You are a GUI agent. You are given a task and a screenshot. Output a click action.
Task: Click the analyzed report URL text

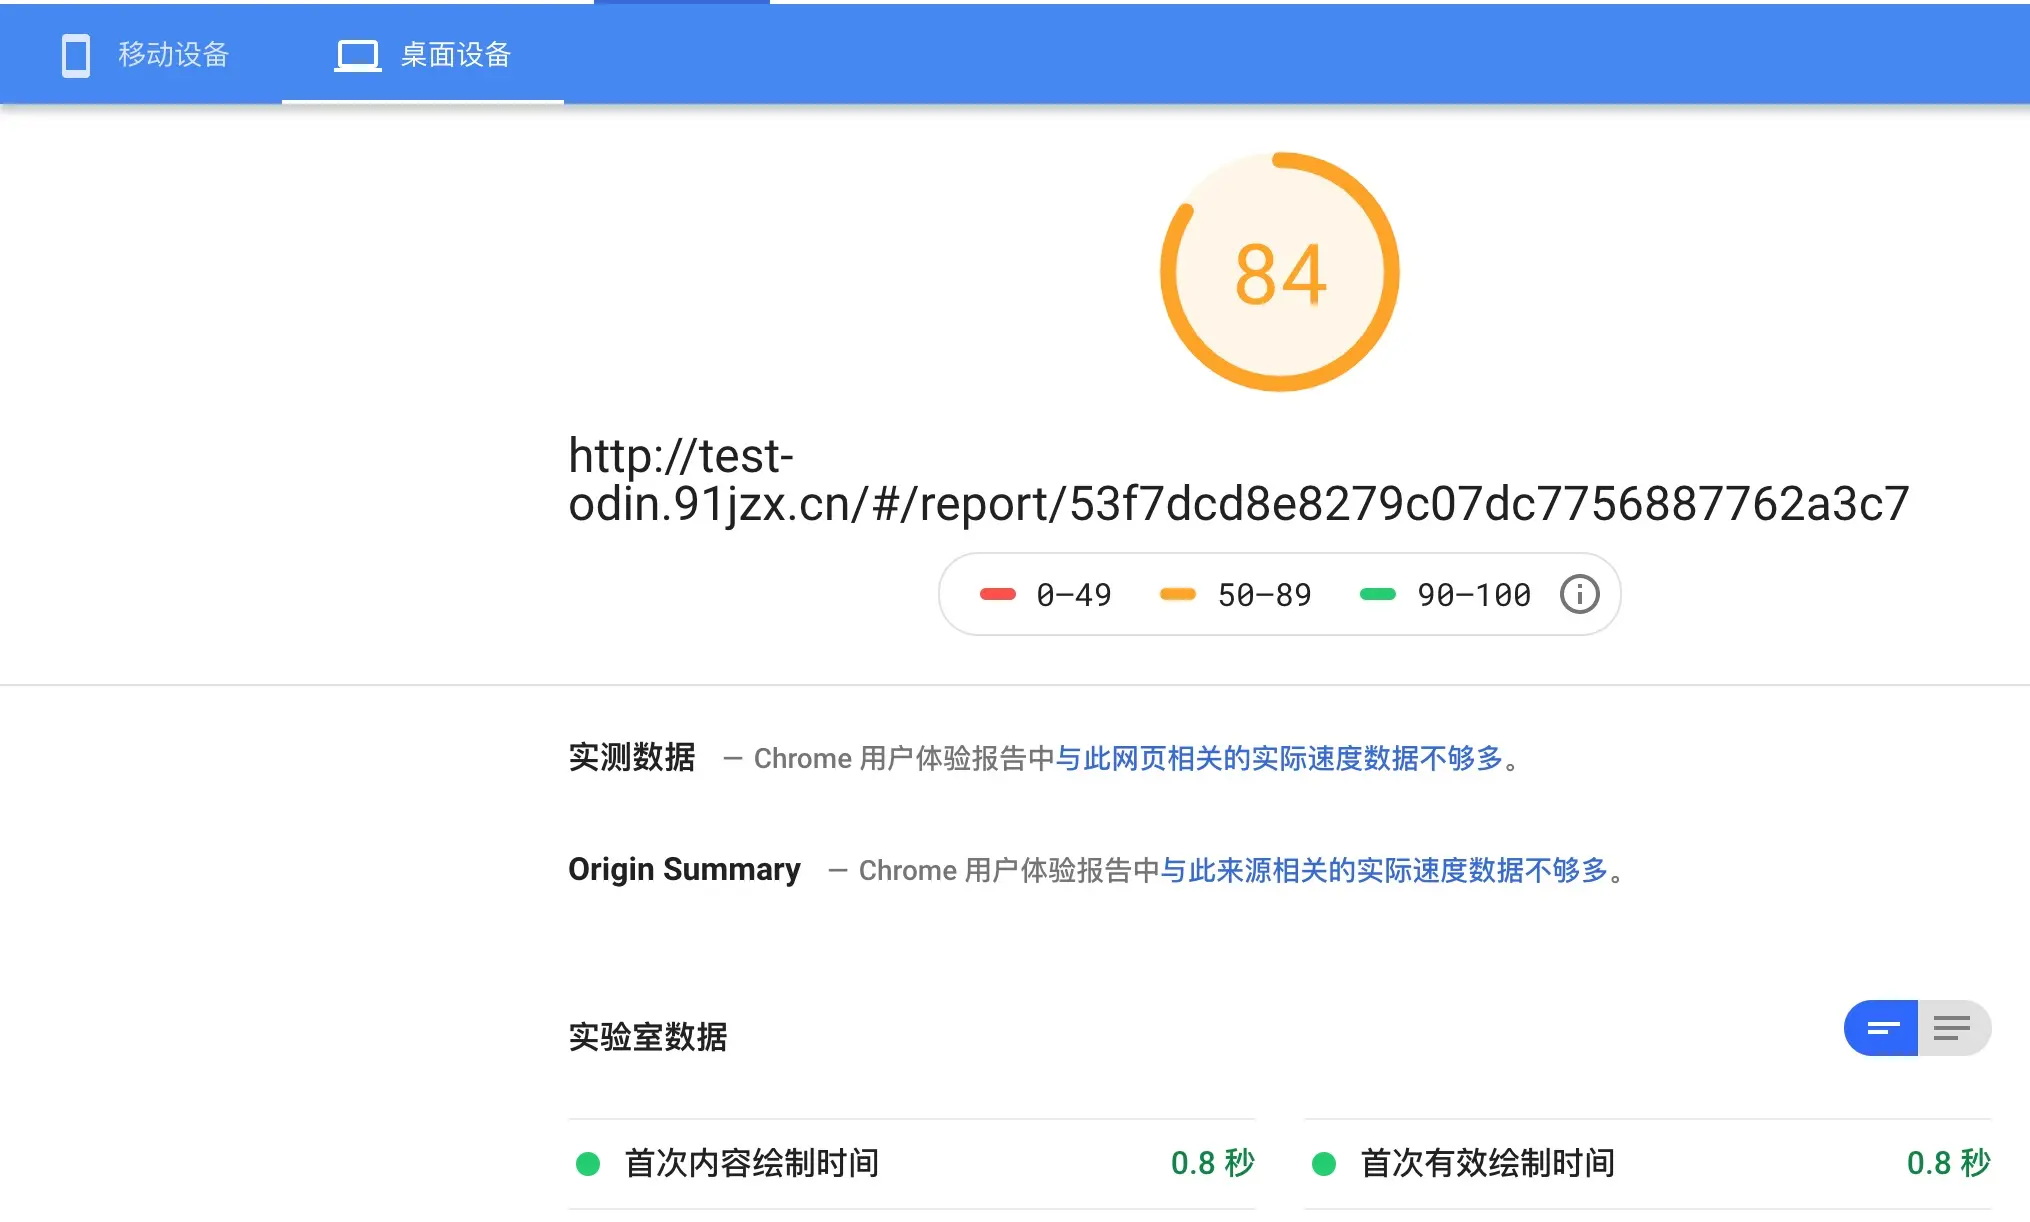point(1238,503)
